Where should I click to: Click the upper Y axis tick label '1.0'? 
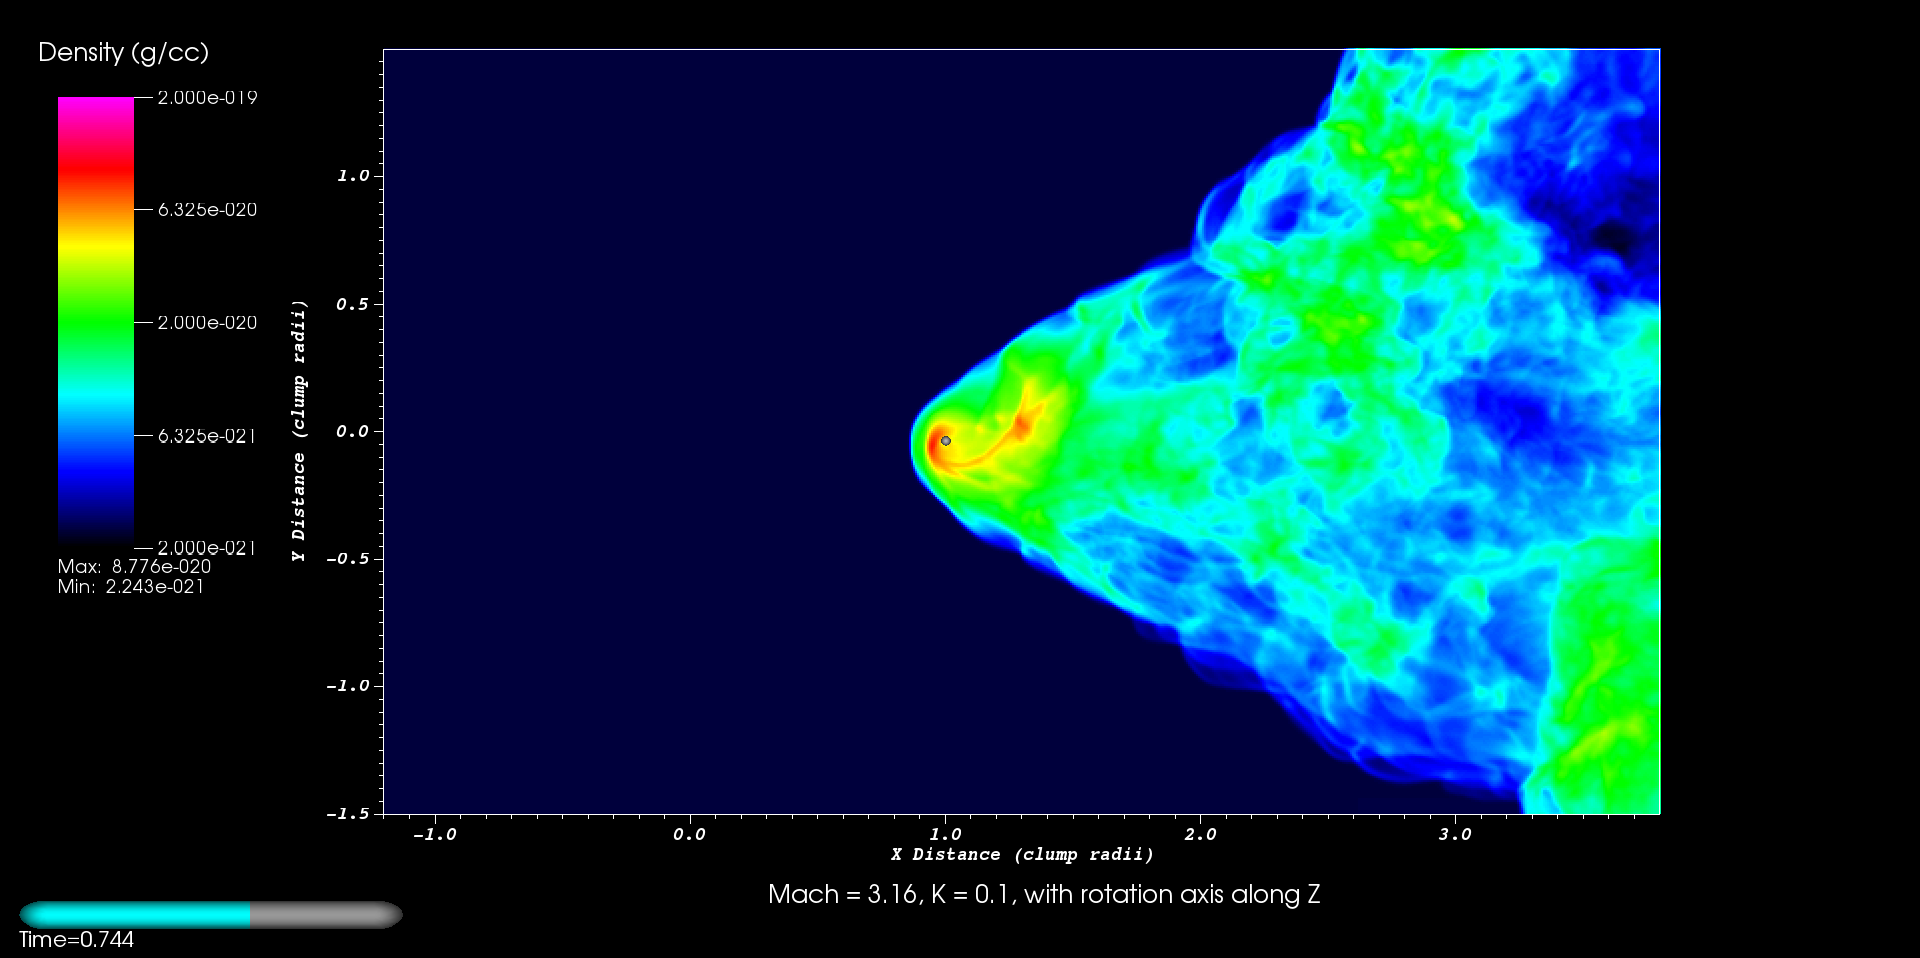[x=352, y=176]
